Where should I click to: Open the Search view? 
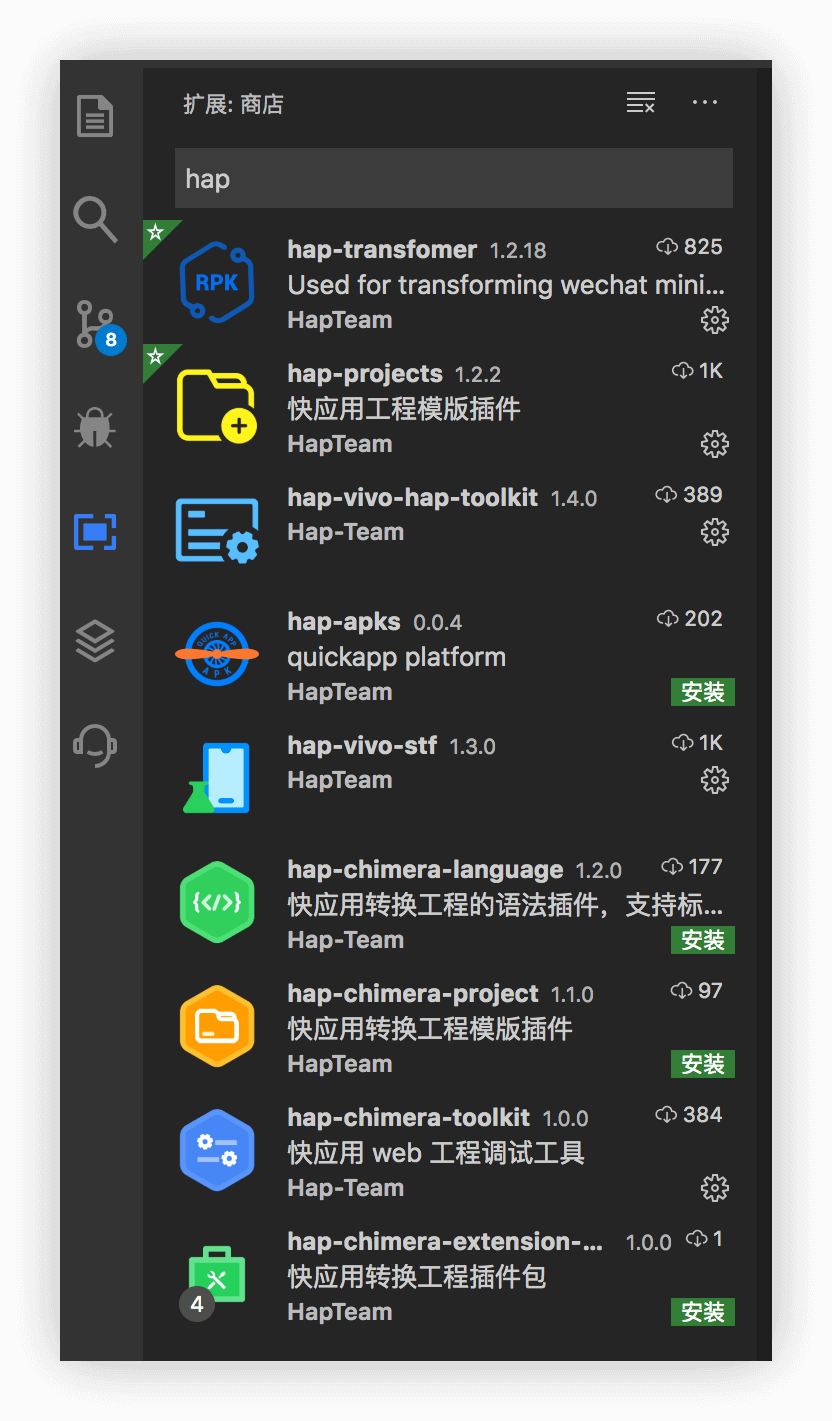(x=95, y=220)
